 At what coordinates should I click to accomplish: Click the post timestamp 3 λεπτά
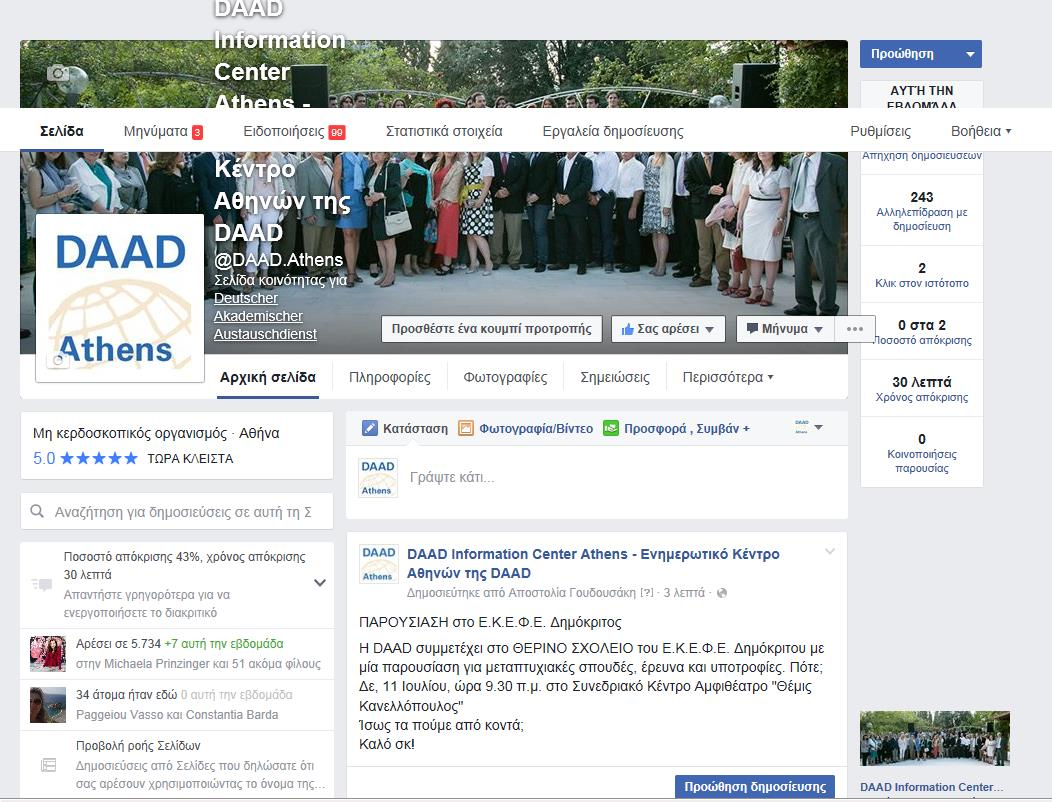click(x=684, y=593)
